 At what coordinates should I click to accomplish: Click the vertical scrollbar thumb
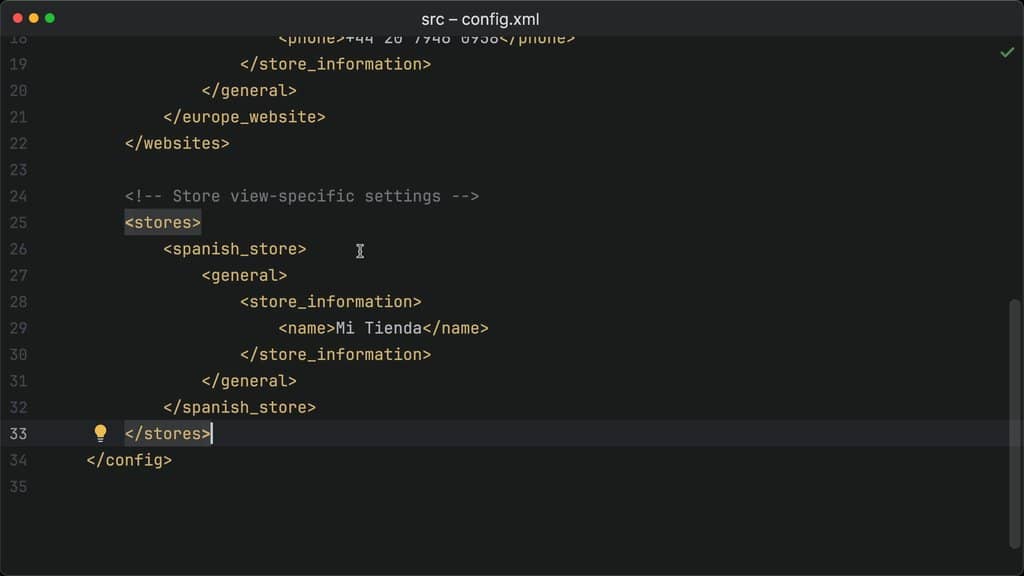pyautogui.click(x=1014, y=423)
